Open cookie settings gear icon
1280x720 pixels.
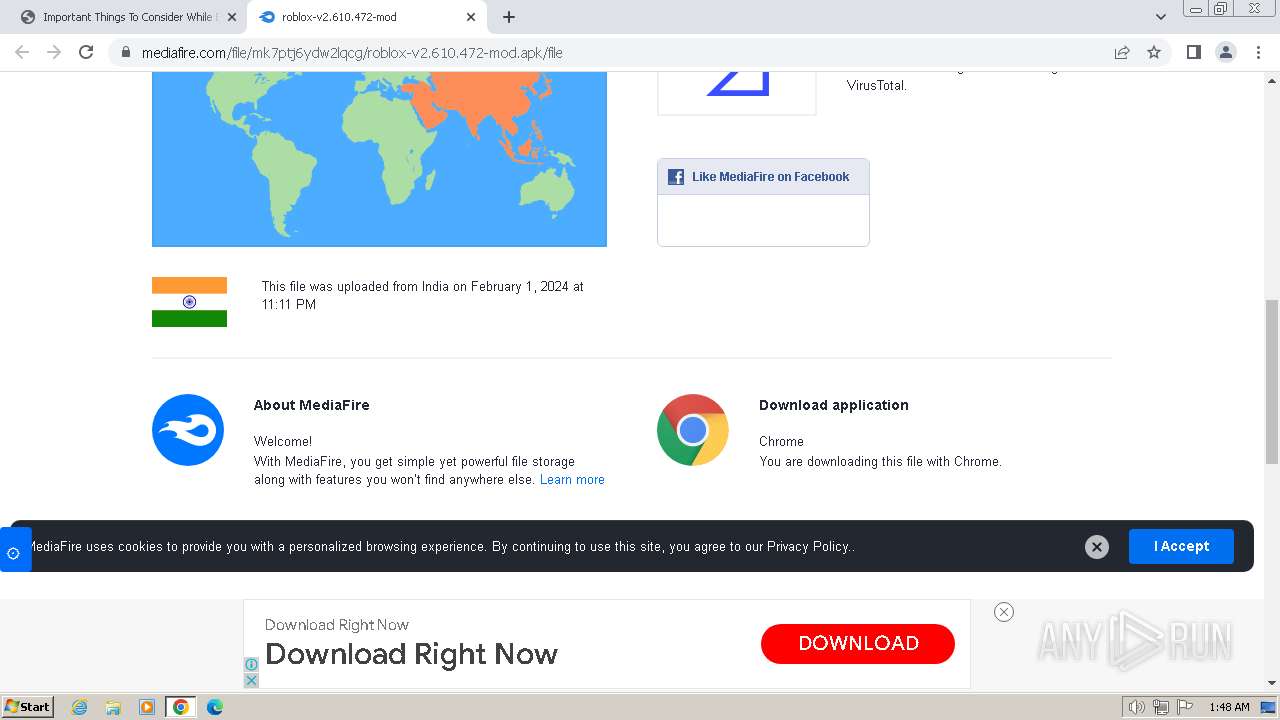13,552
